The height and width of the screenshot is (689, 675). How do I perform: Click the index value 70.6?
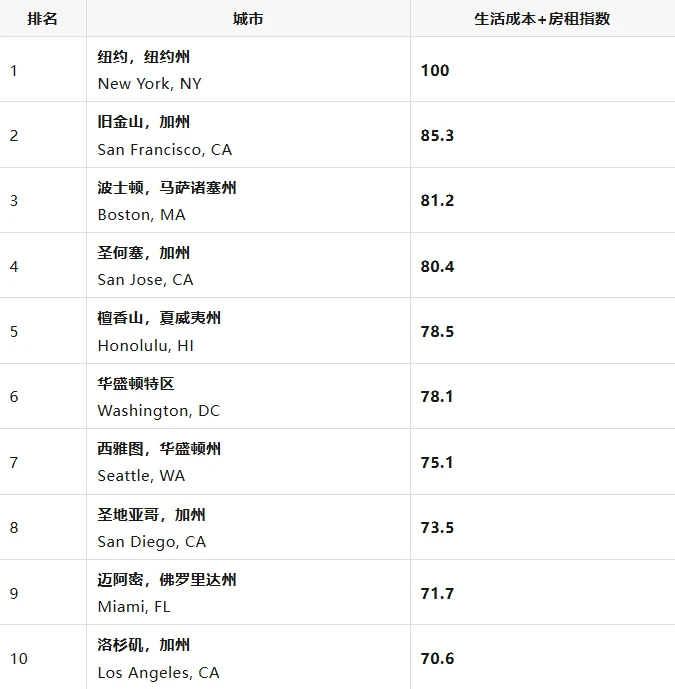(x=437, y=658)
